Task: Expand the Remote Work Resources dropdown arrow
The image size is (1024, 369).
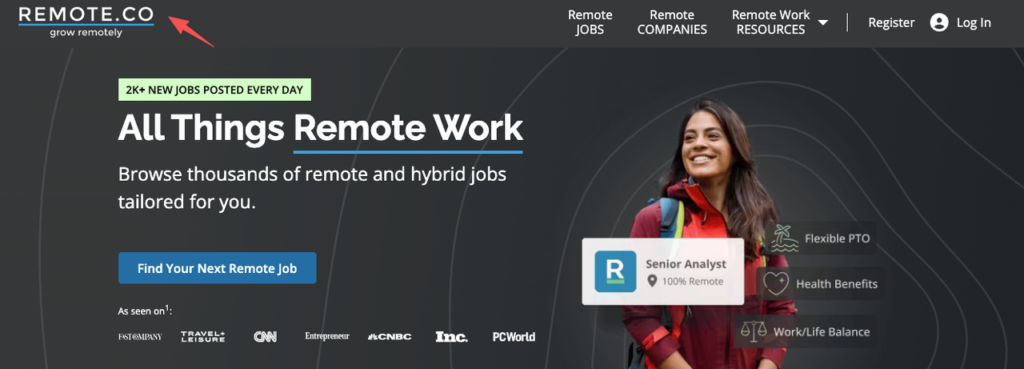Action: pos(823,23)
